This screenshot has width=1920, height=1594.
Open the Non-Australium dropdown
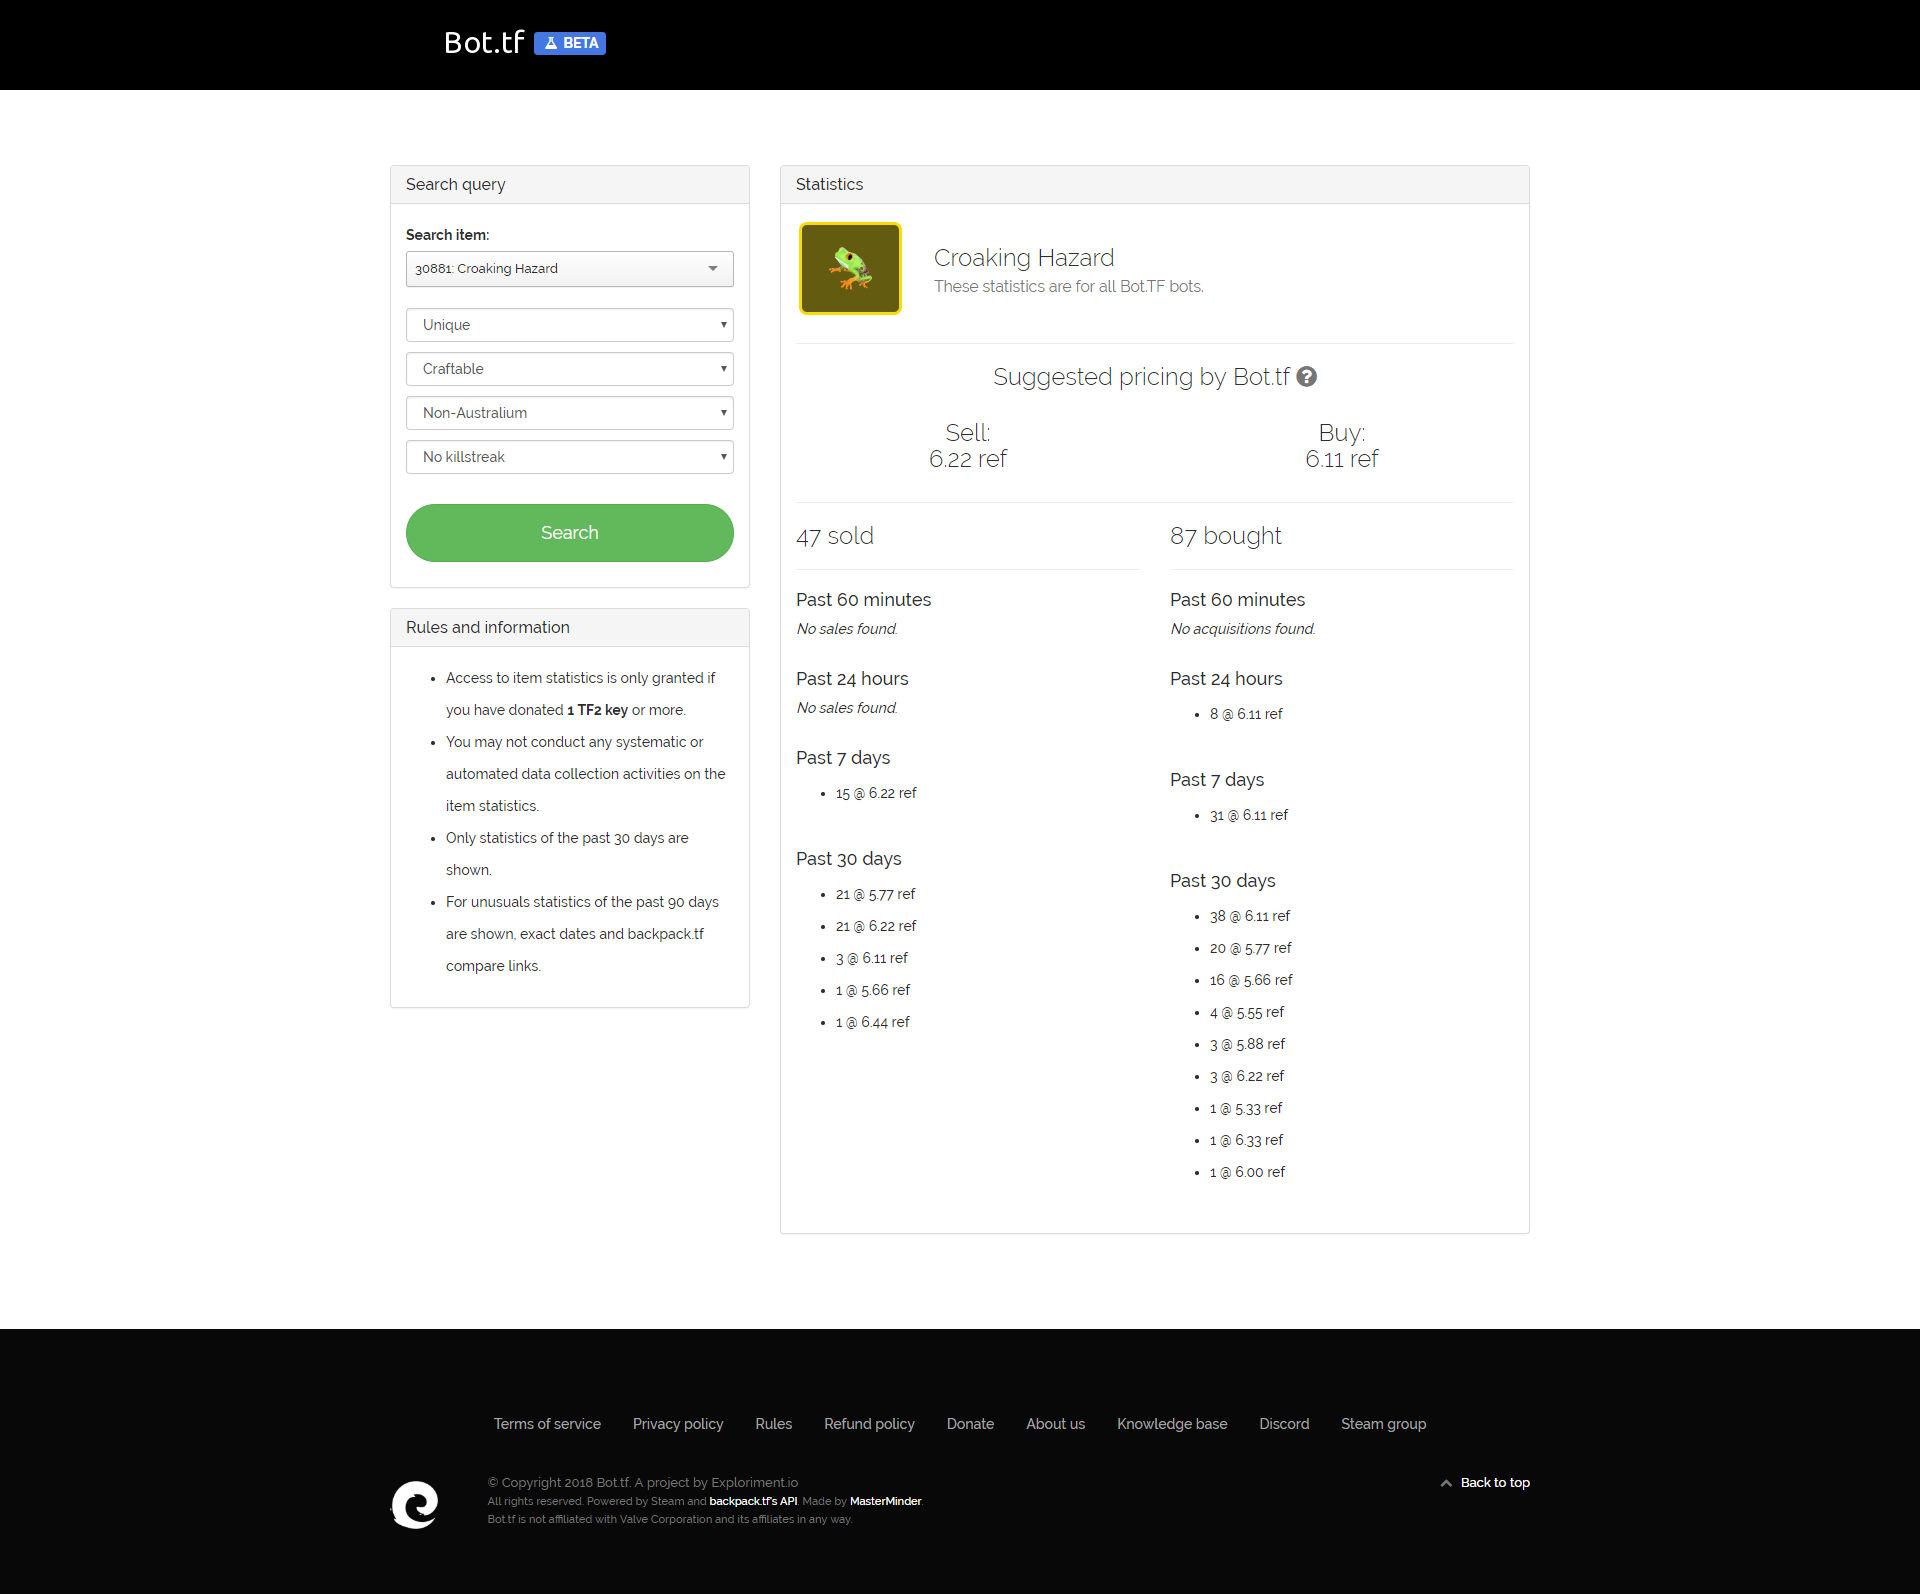click(x=569, y=413)
